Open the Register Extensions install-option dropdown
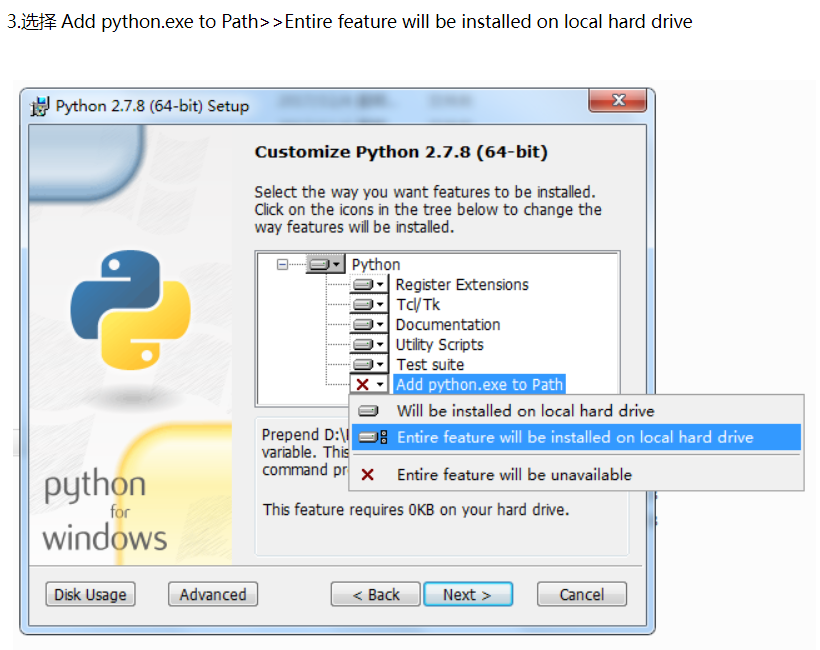The height and width of the screenshot is (650, 820). [369, 284]
